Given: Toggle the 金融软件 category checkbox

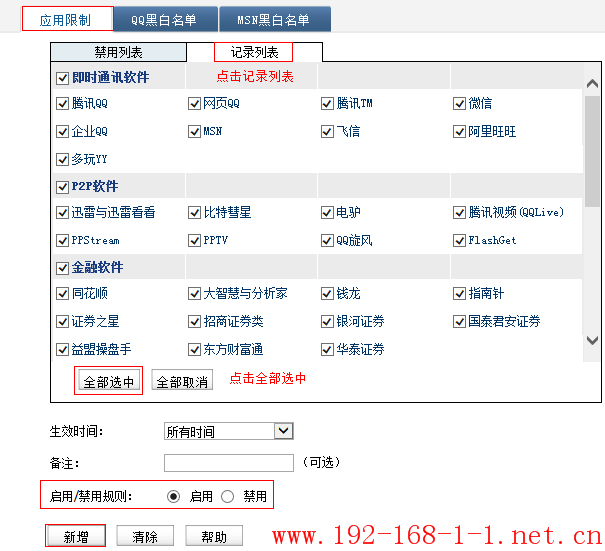Looking at the screenshot, I should pos(62,268).
